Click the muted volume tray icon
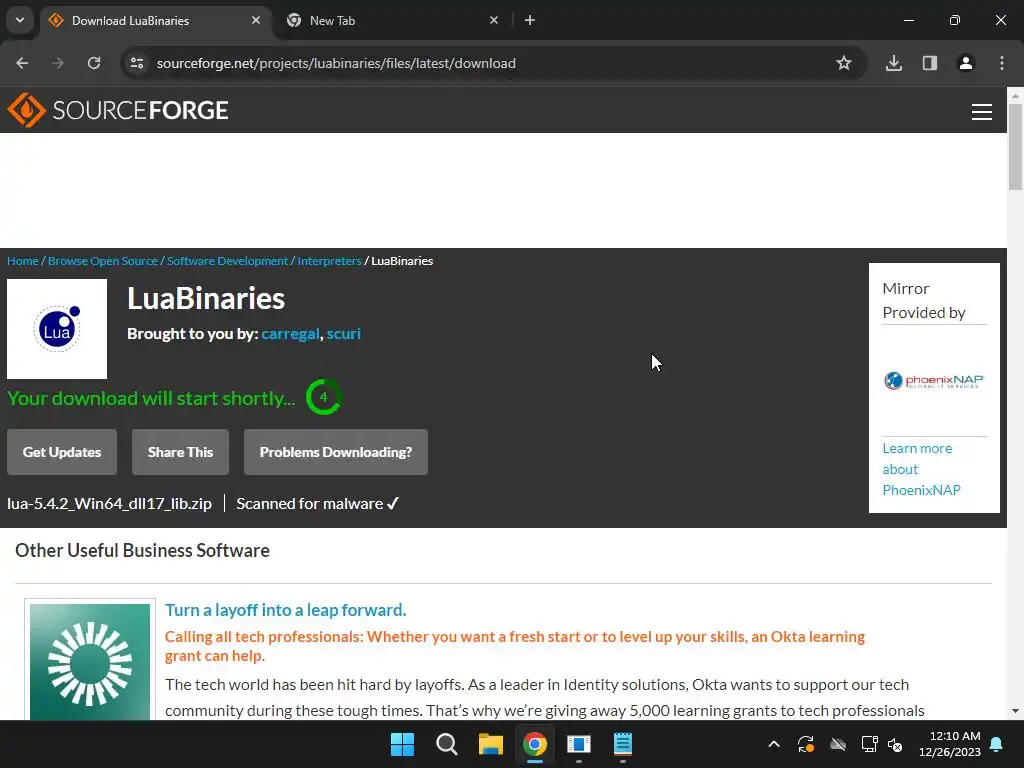 coord(895,744)
